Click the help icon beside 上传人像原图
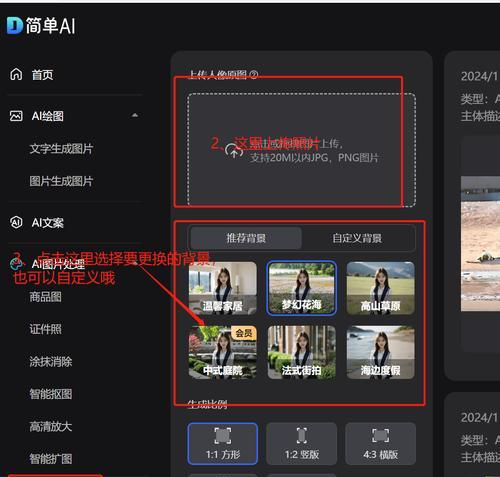This screenshot has width=500, height=477. click(x=254, y=75)
